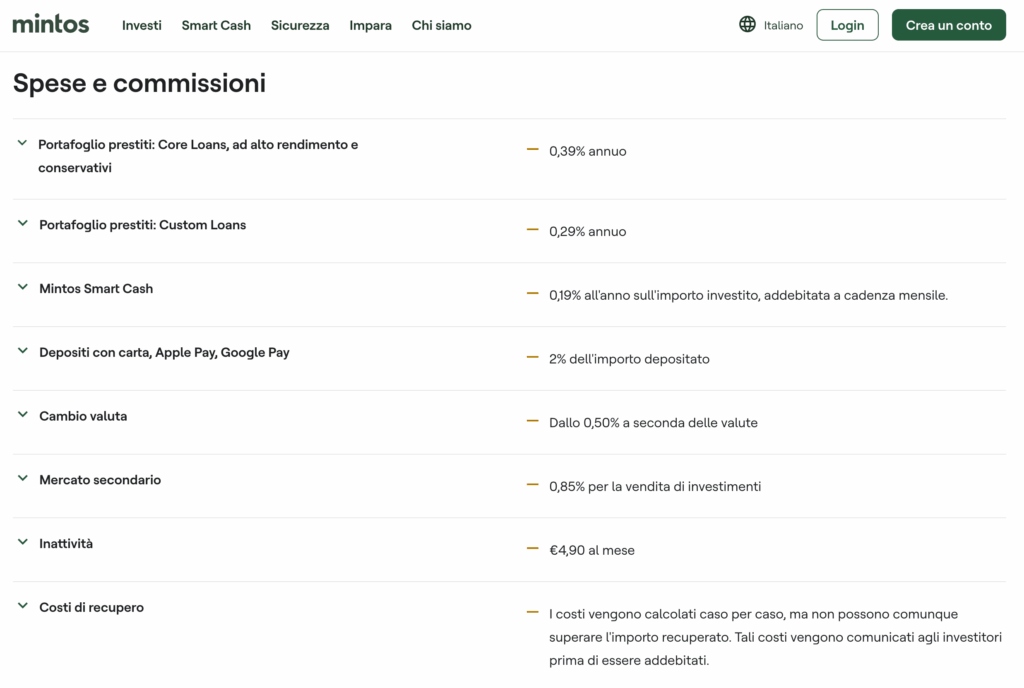Expand the Cambio valuta chevron

click(23, 415)
